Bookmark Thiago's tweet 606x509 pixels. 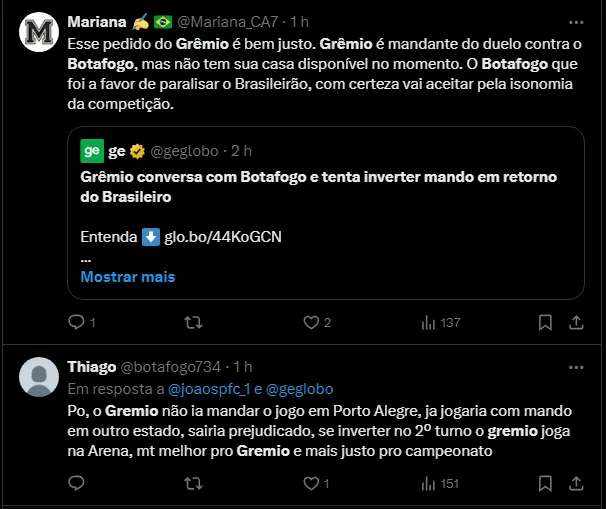point(545,484)
